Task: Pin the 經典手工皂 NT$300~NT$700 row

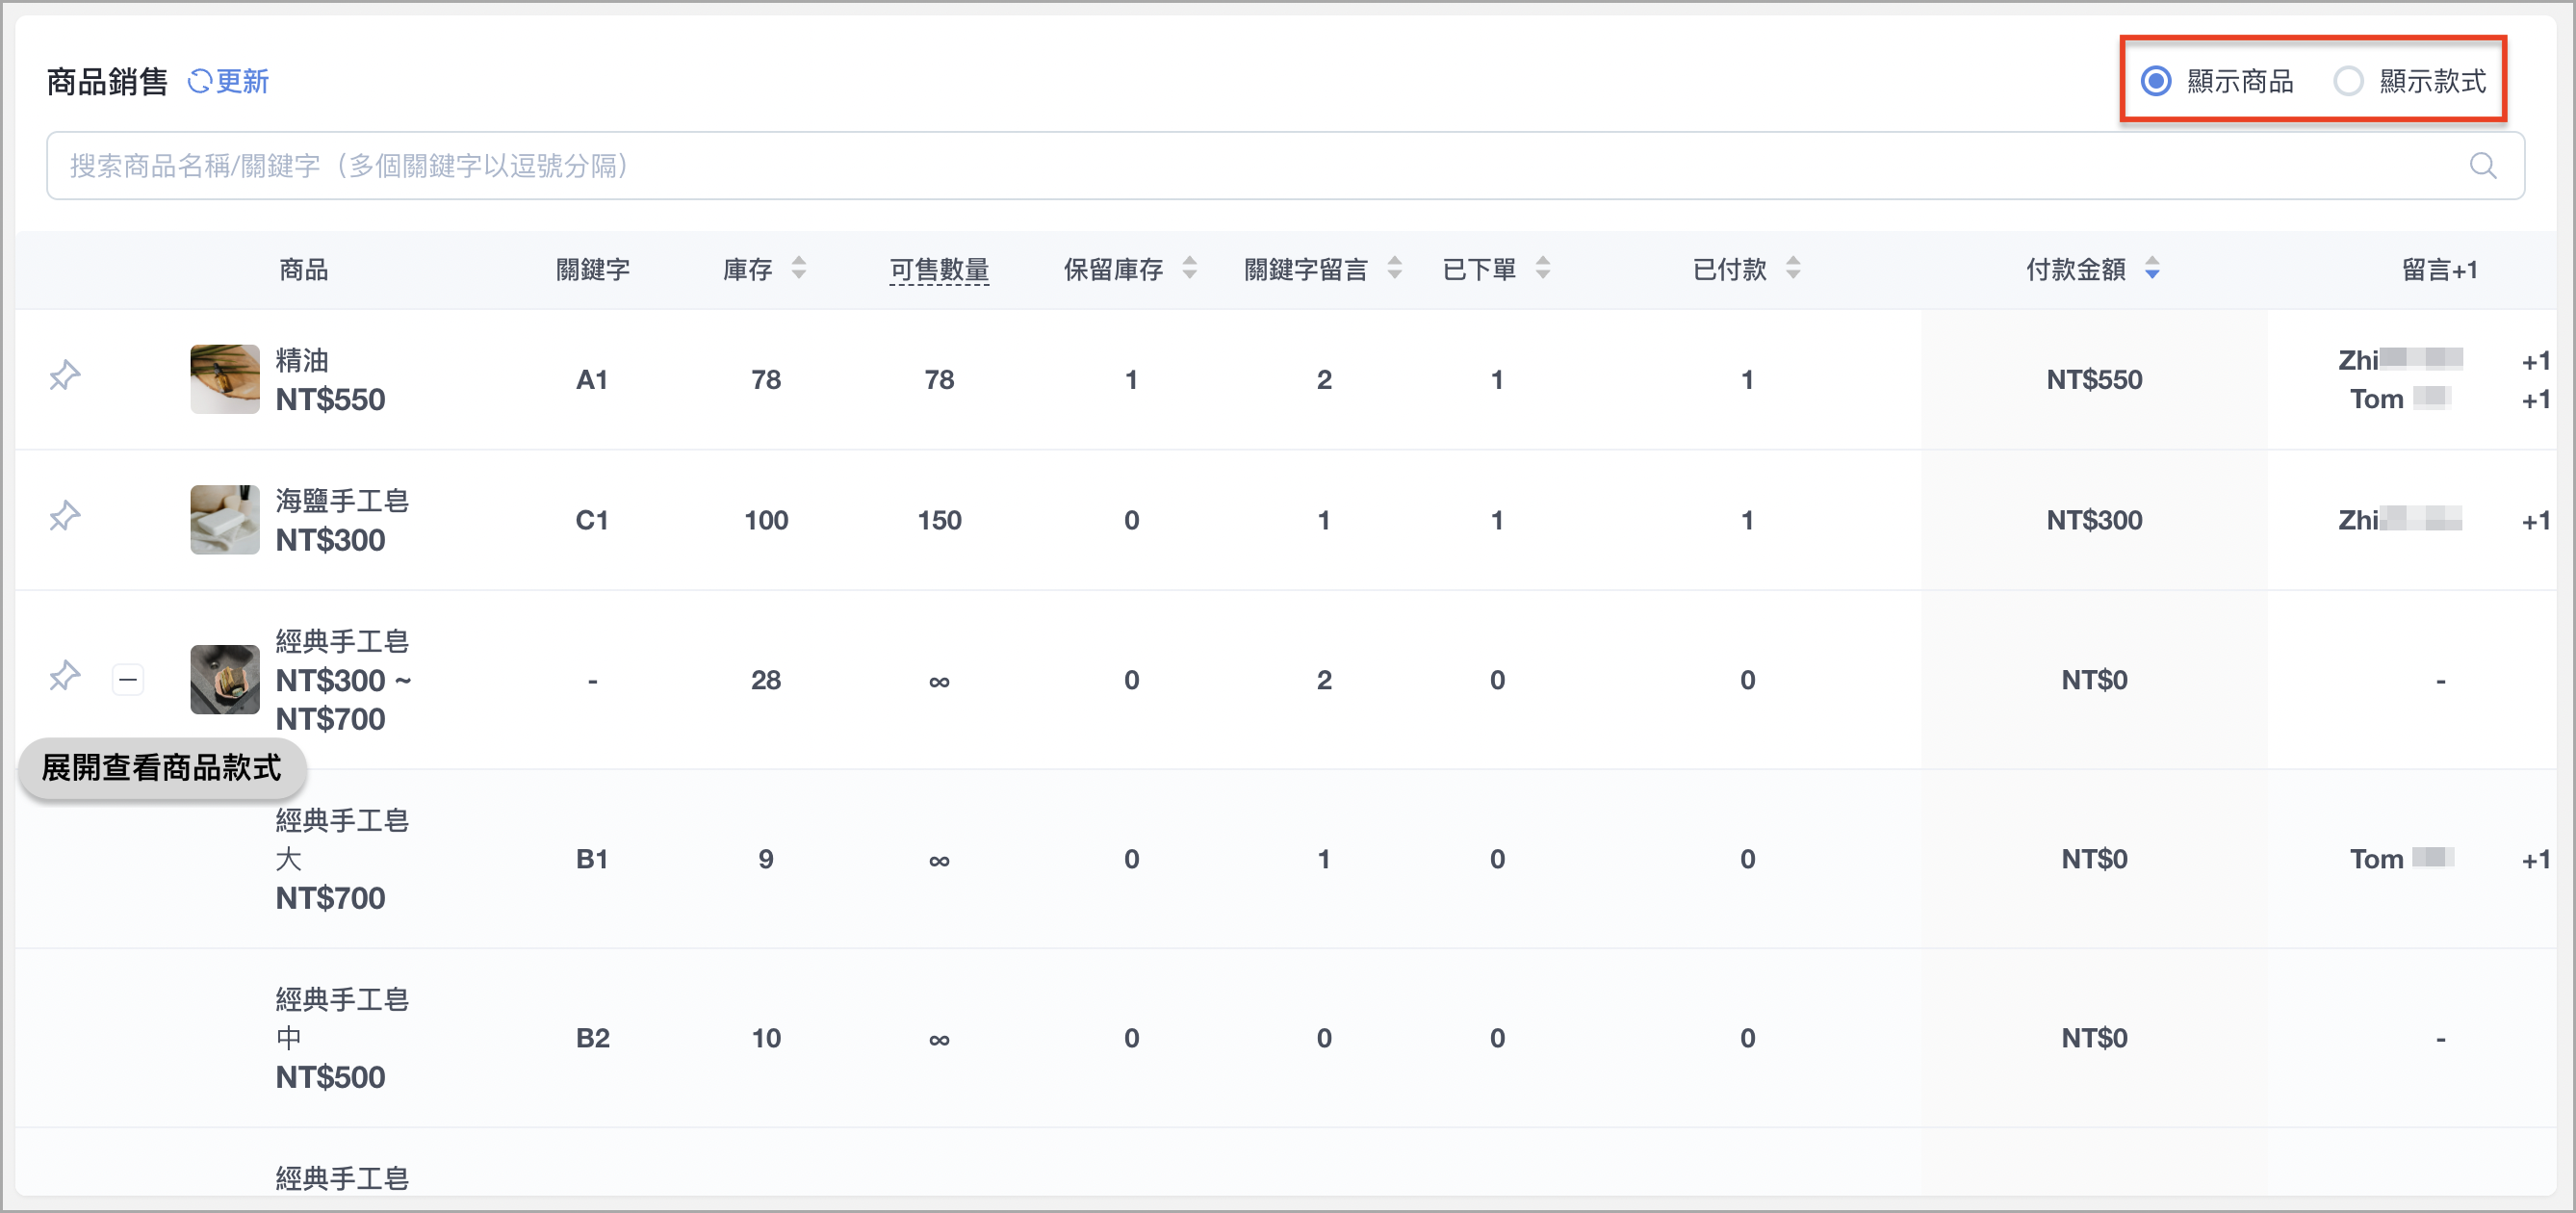Action: click(65, 676)
